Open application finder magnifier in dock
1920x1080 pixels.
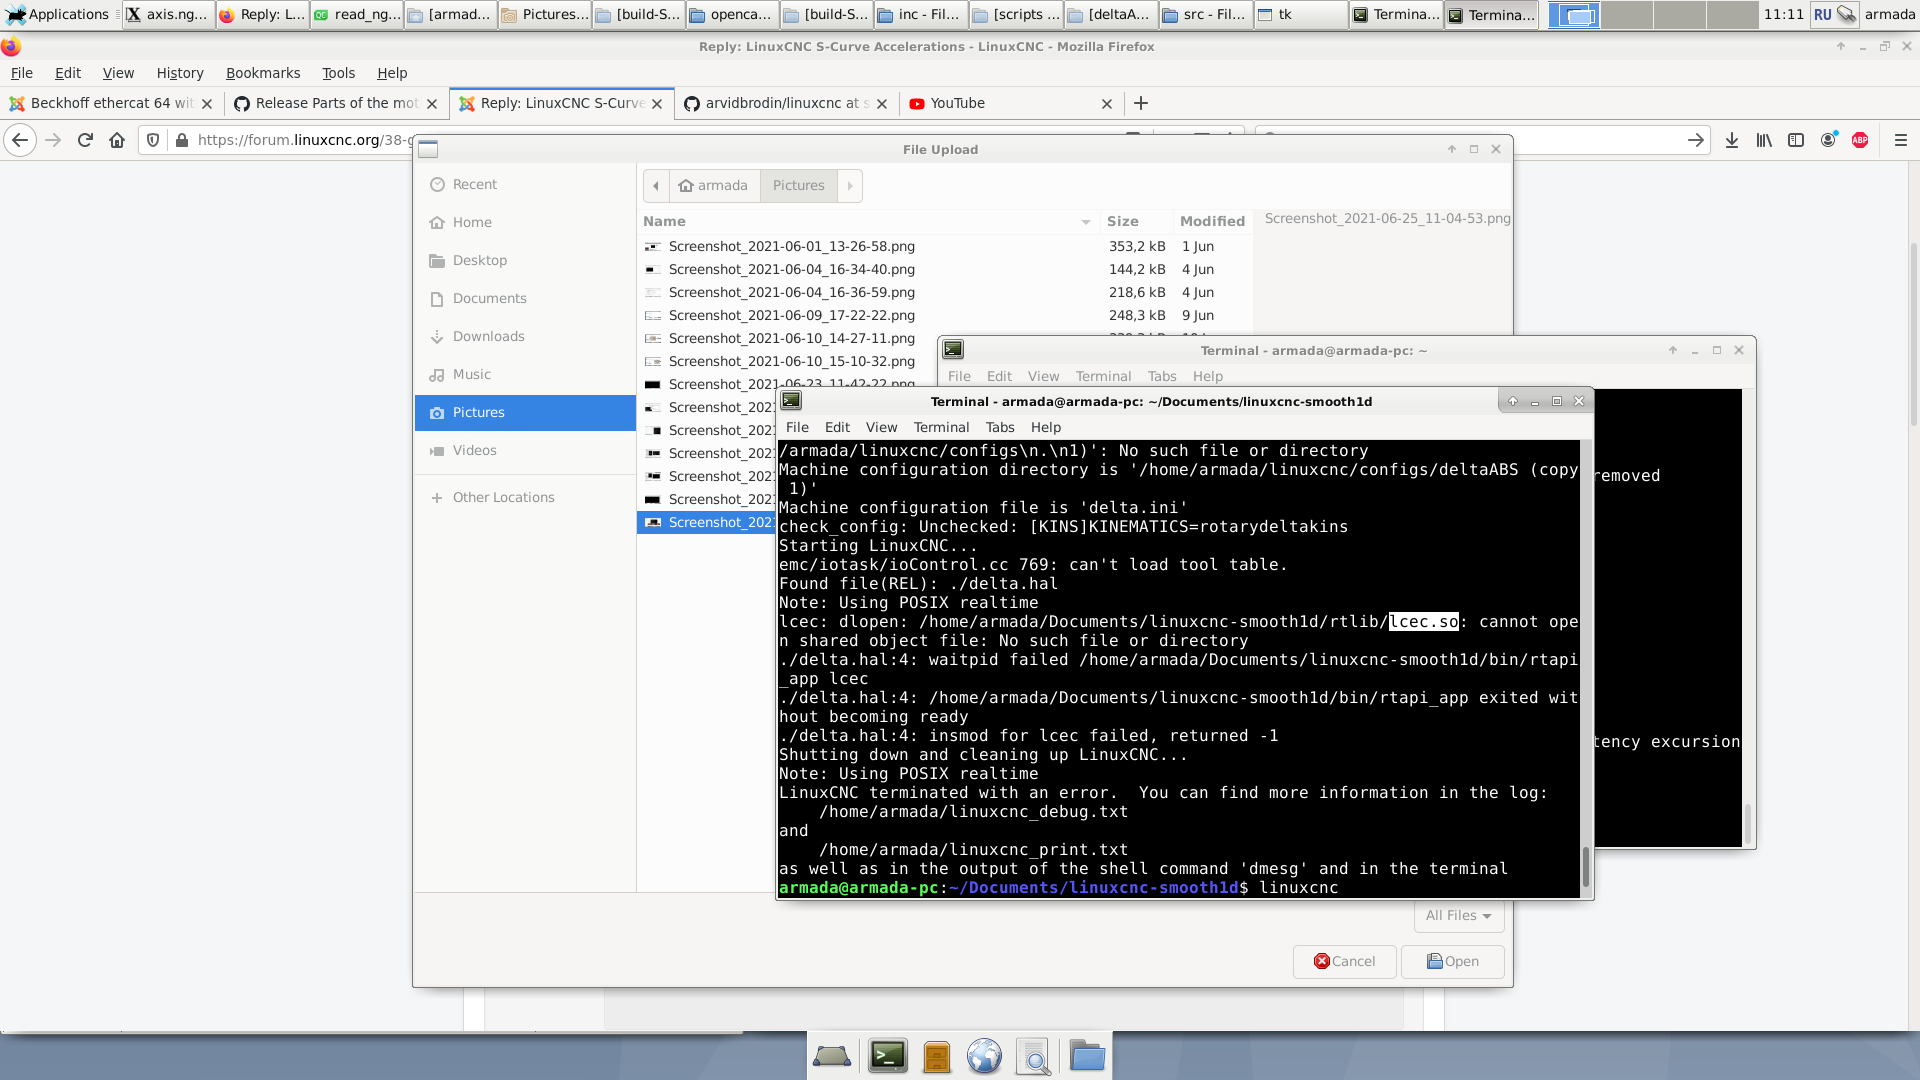point(1034,1056)
